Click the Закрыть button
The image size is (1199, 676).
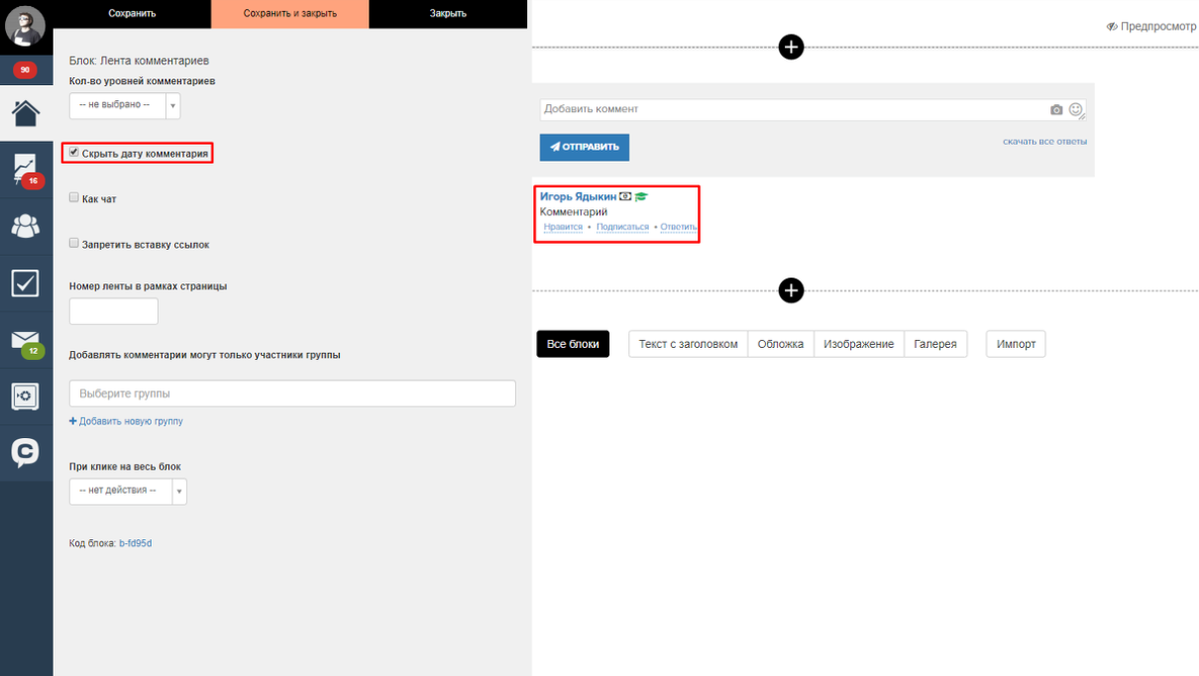pos(448,14)
